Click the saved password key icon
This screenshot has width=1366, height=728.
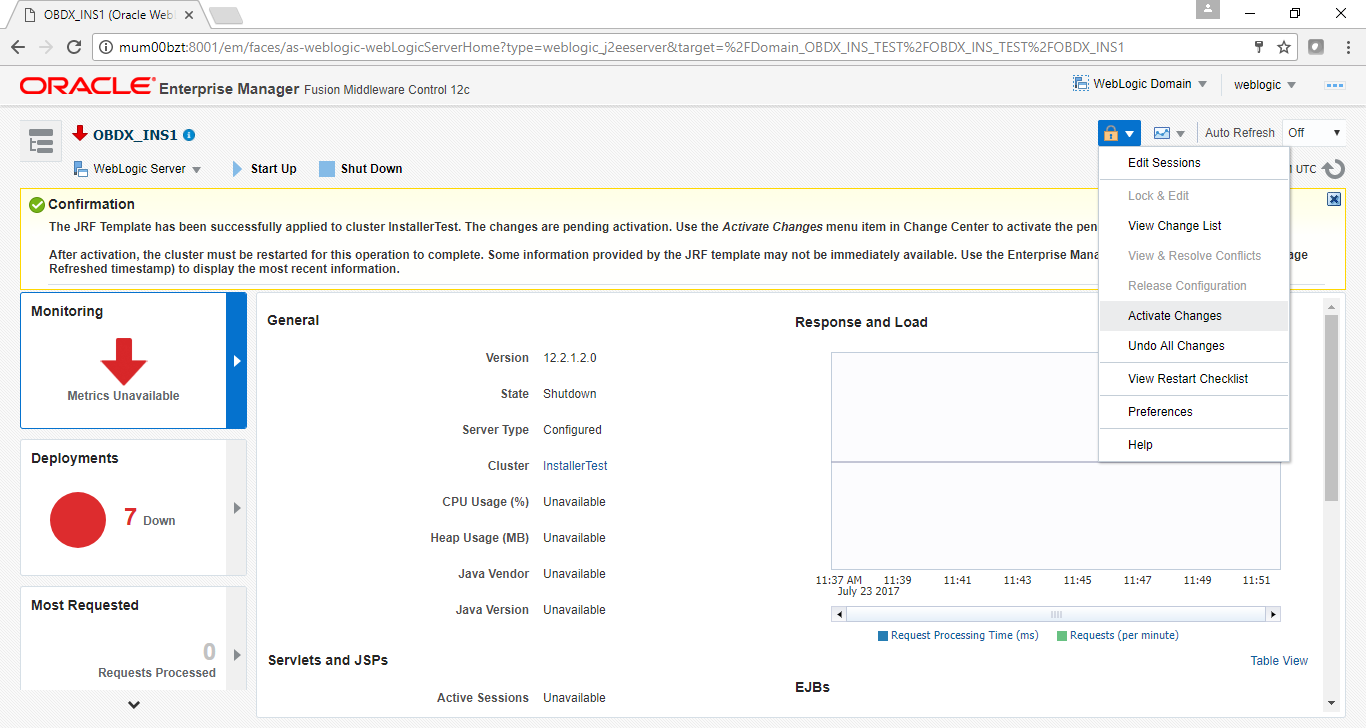pos(1259,47)
